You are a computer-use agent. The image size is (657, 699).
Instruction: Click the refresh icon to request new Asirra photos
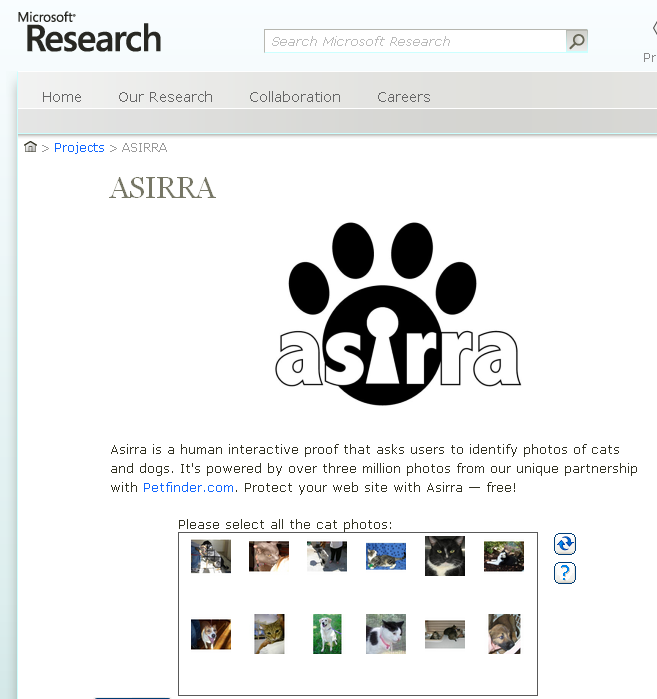[565, 544]
